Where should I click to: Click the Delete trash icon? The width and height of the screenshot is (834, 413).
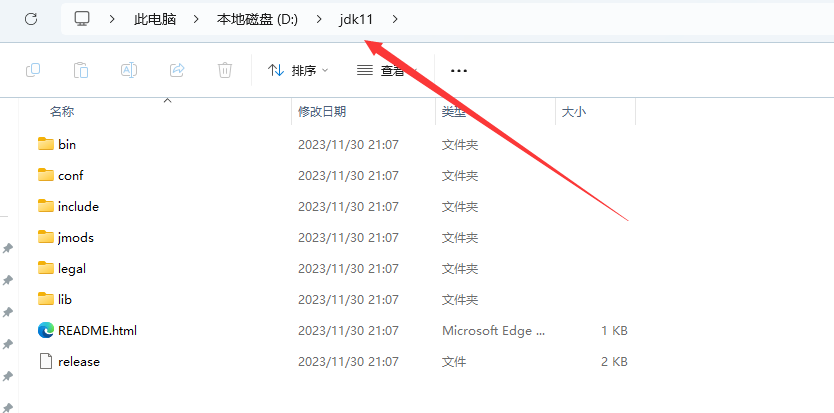pos(225,70)
